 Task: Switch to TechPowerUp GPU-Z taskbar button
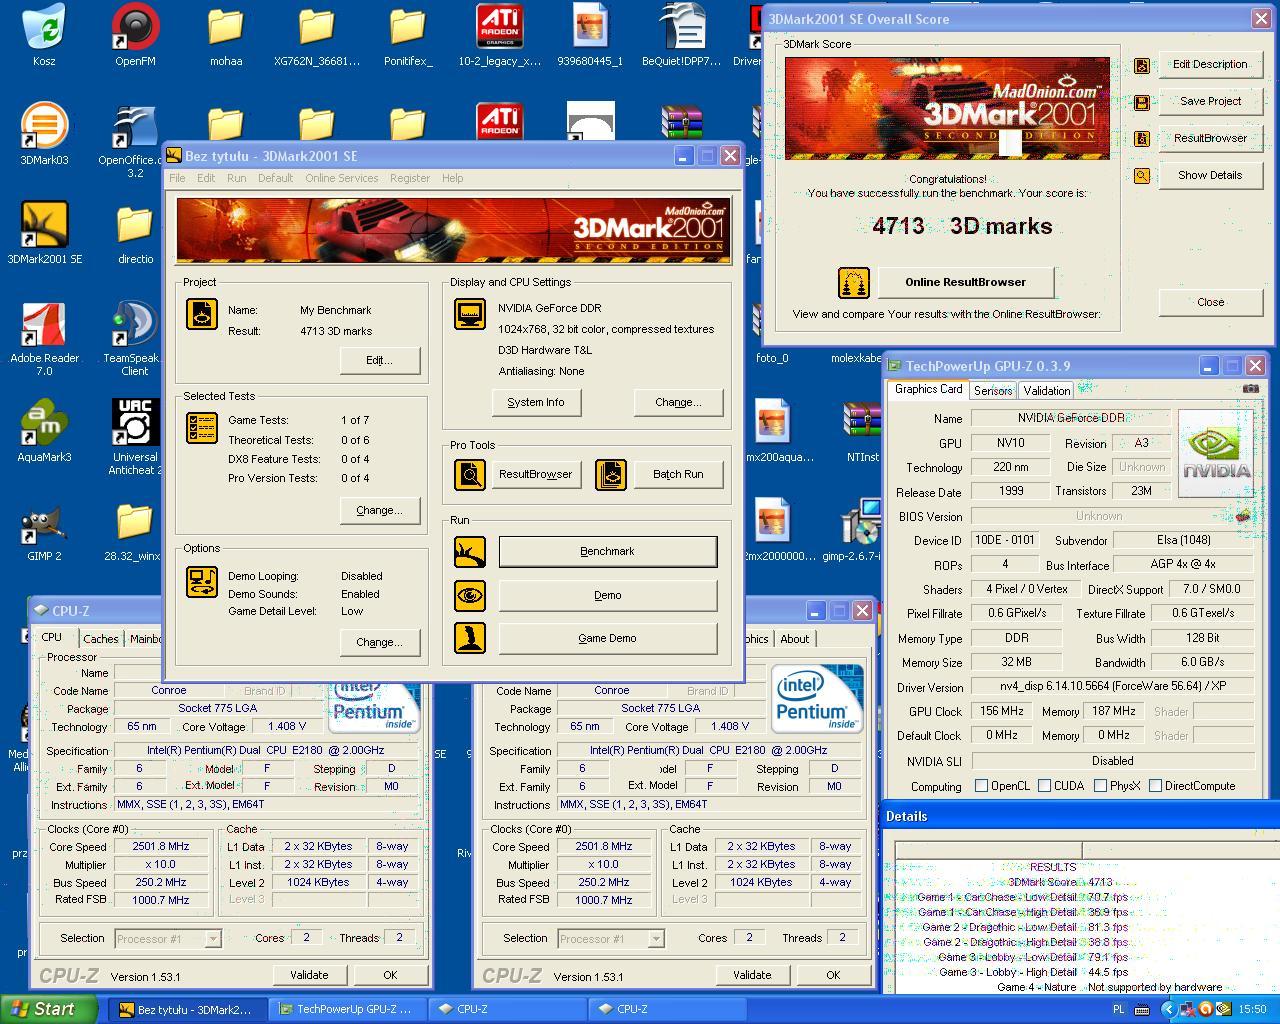tap(346, 1009)
